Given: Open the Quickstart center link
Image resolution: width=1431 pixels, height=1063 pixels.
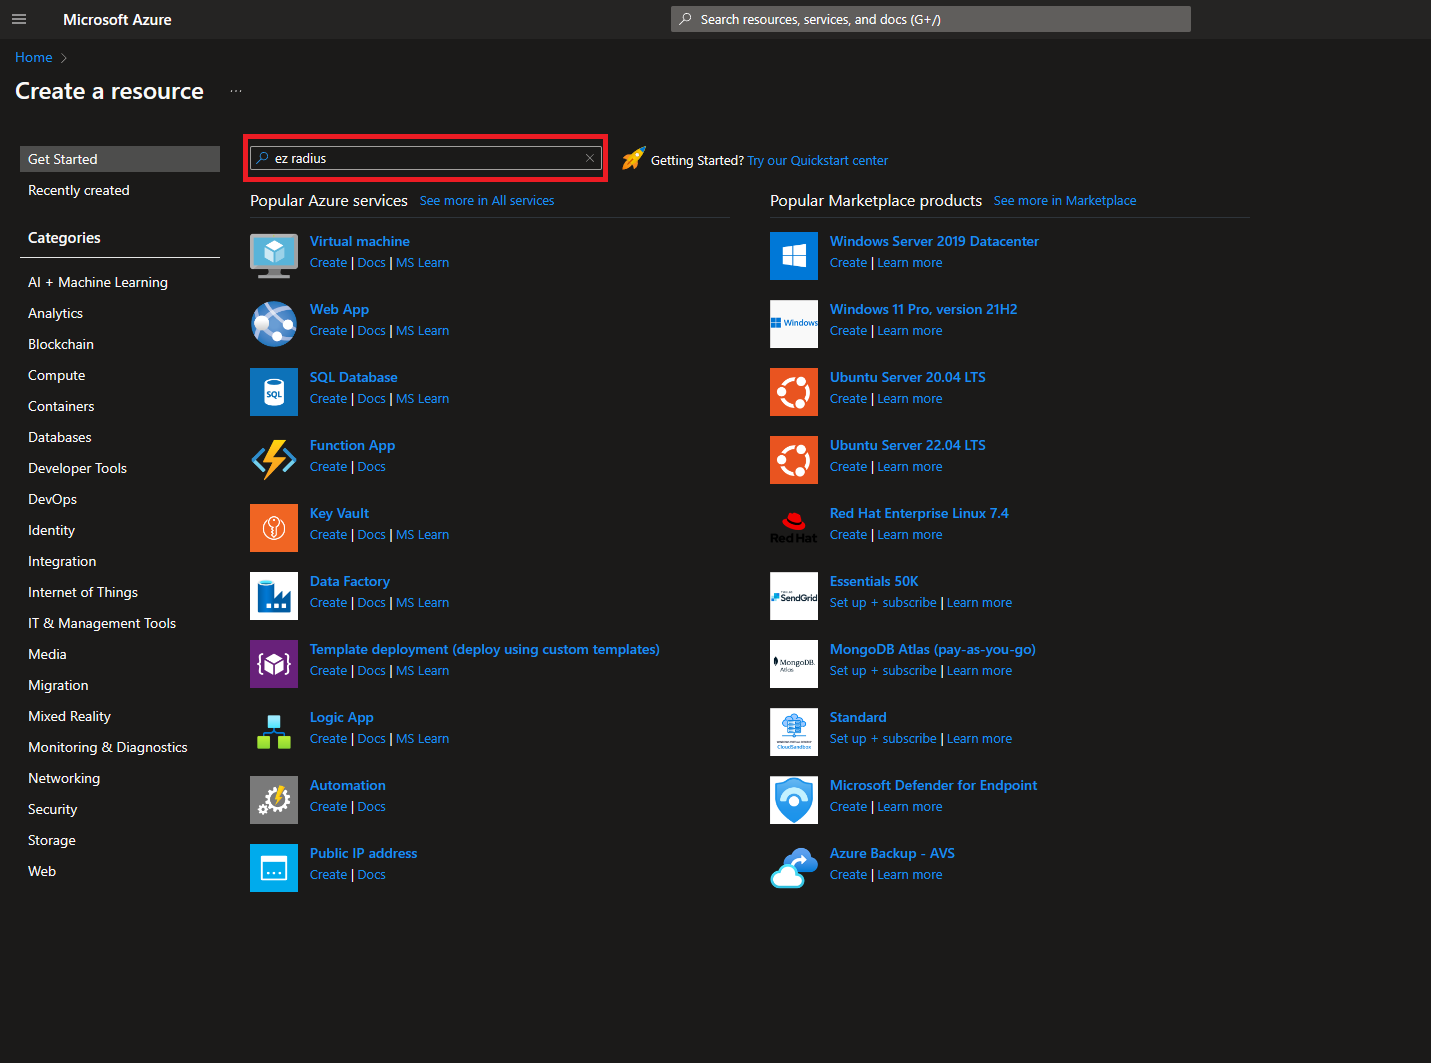Looking at the screenshot, I should 818,160.
